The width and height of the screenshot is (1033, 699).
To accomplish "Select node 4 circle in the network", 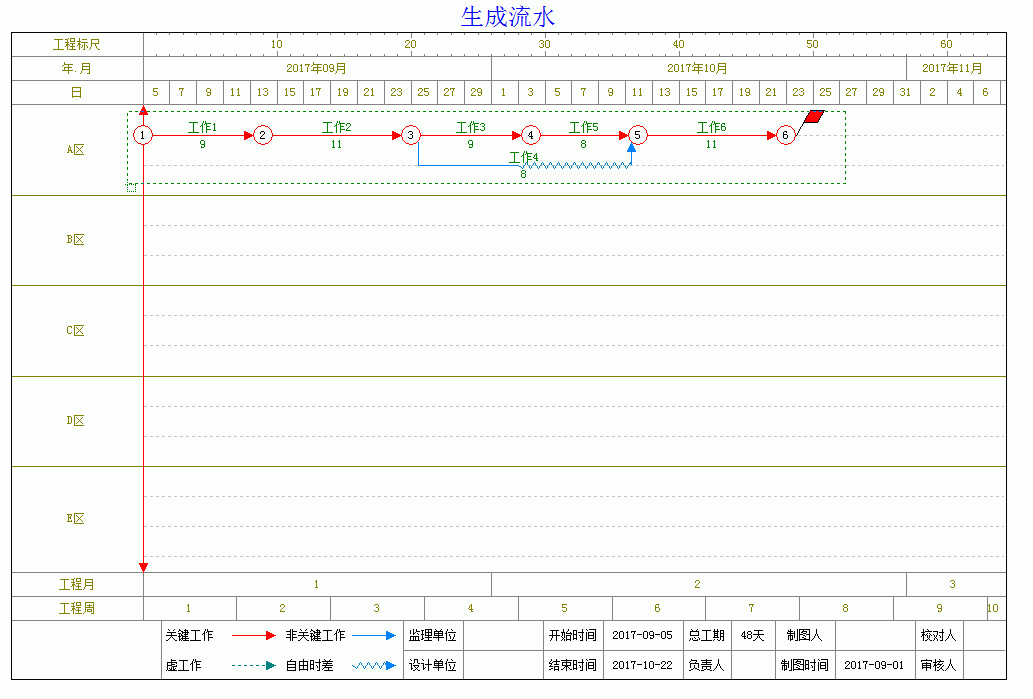I will point(531,135).
